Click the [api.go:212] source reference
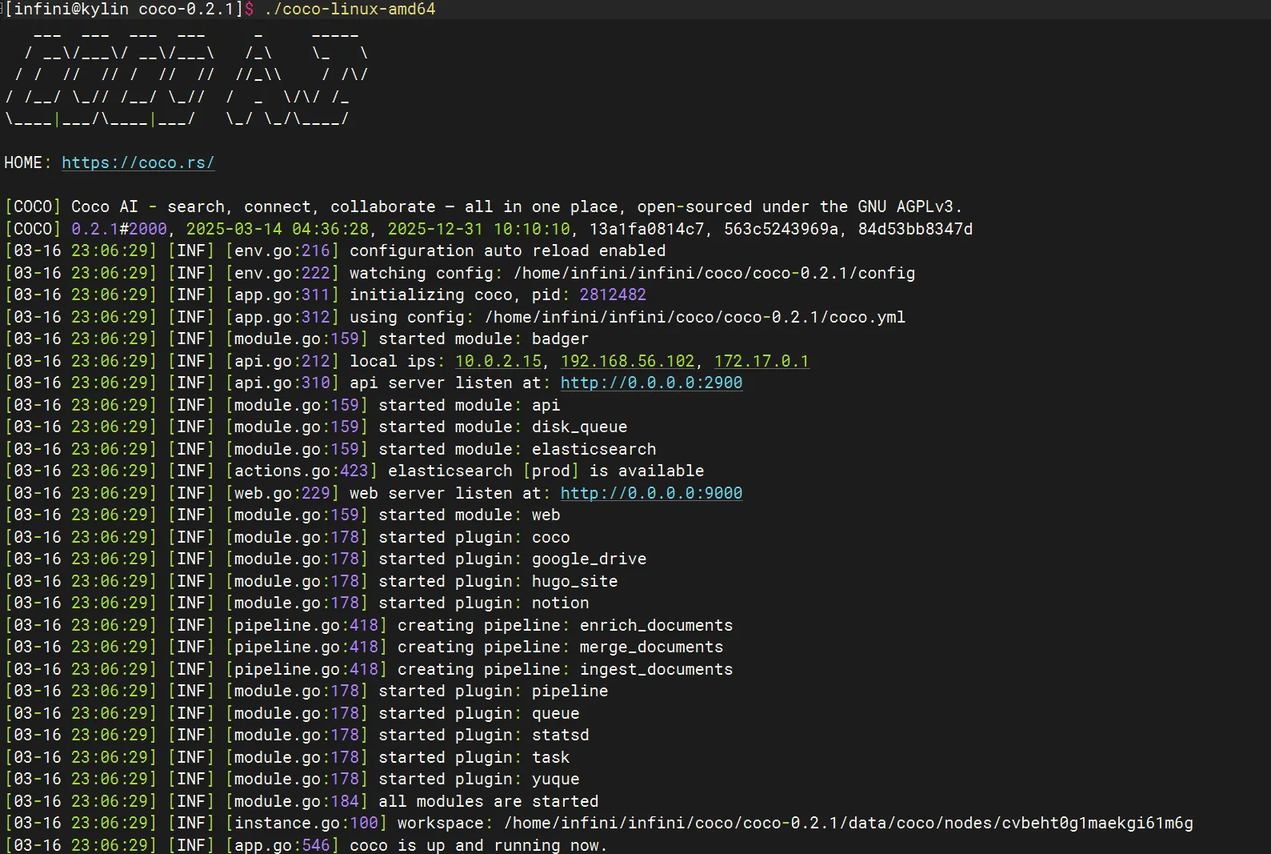The width and height of the screenshot is (1271, 854). [x=282, y=361]
